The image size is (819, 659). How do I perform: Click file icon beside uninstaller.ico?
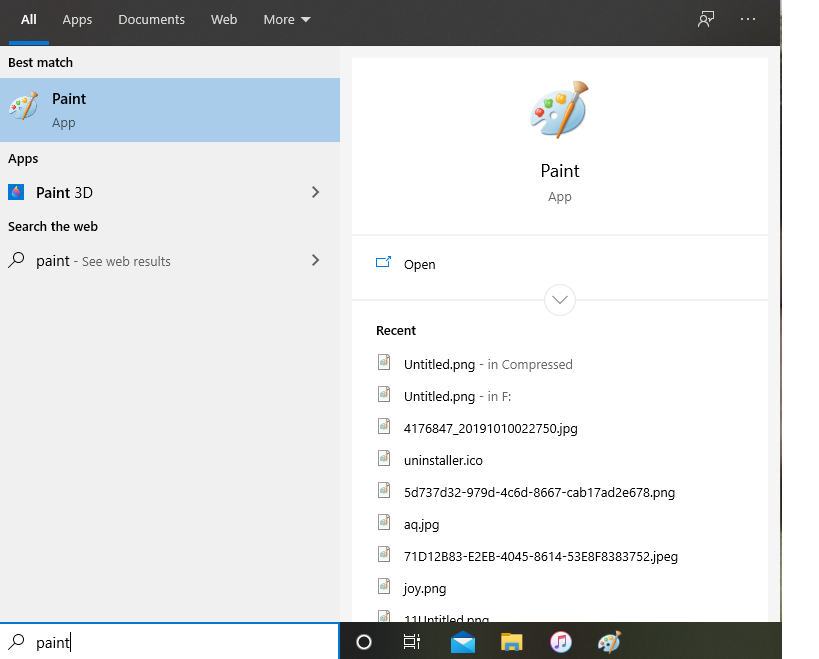(x=384, y=458)
